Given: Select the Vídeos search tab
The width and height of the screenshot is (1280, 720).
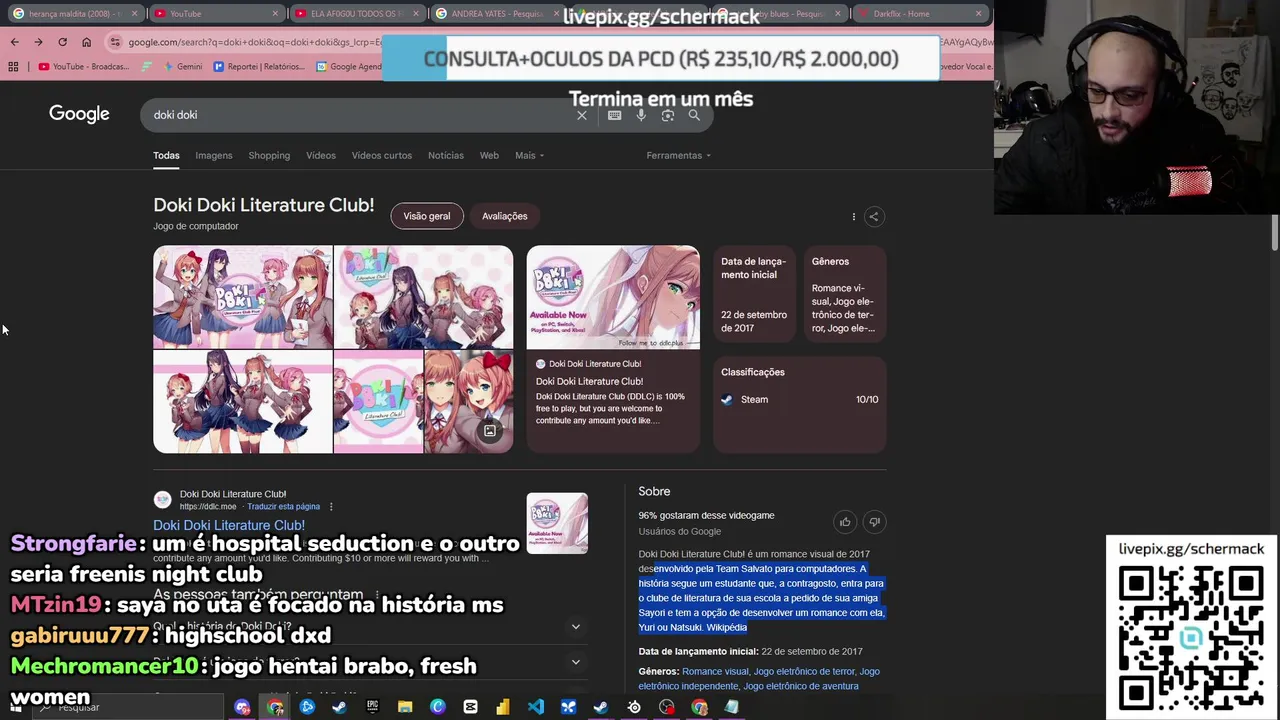Looking at the screenshot, I should click(321, 155).
